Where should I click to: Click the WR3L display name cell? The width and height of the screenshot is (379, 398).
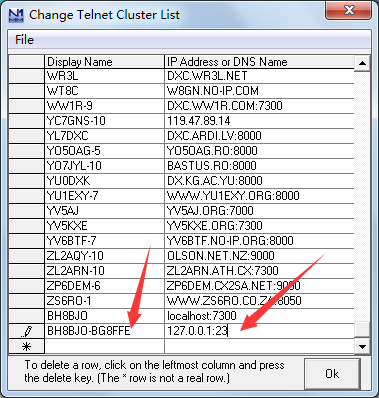(104, 76)
